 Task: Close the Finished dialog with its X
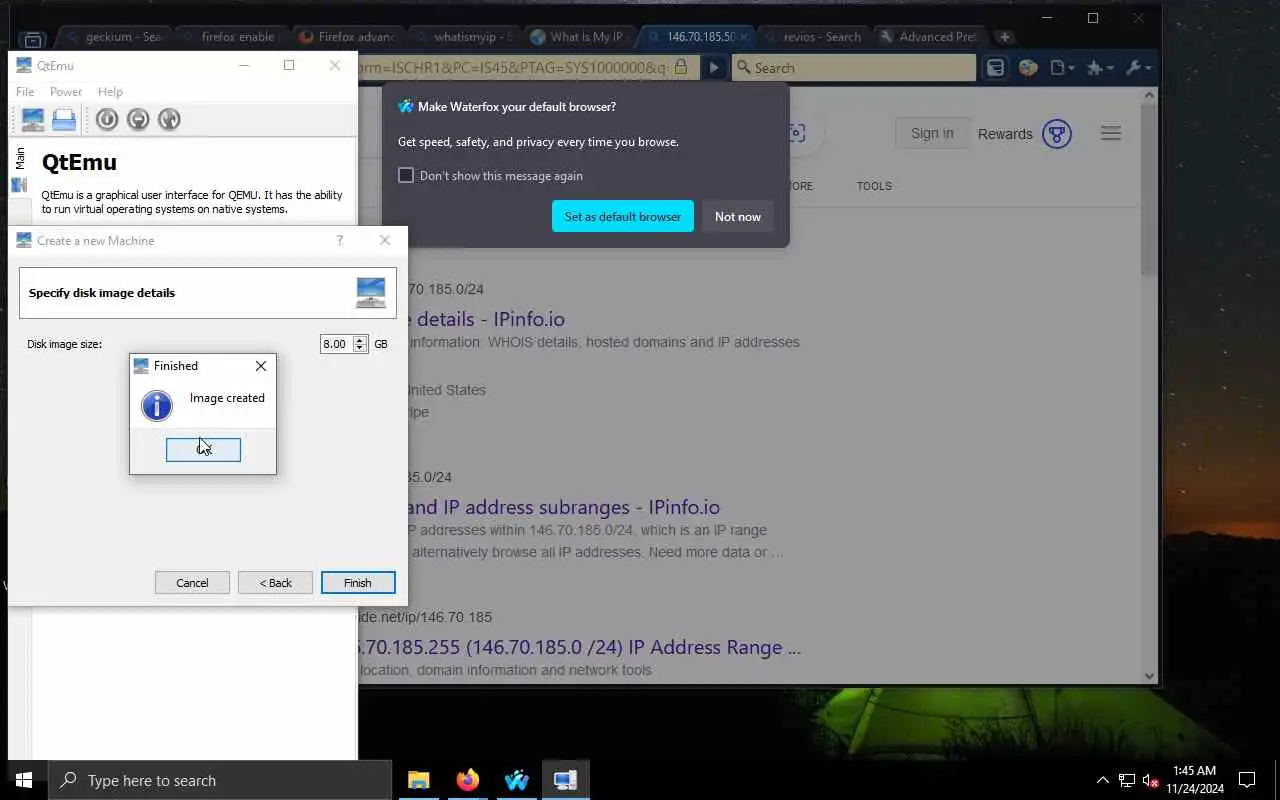pos(261,366)
